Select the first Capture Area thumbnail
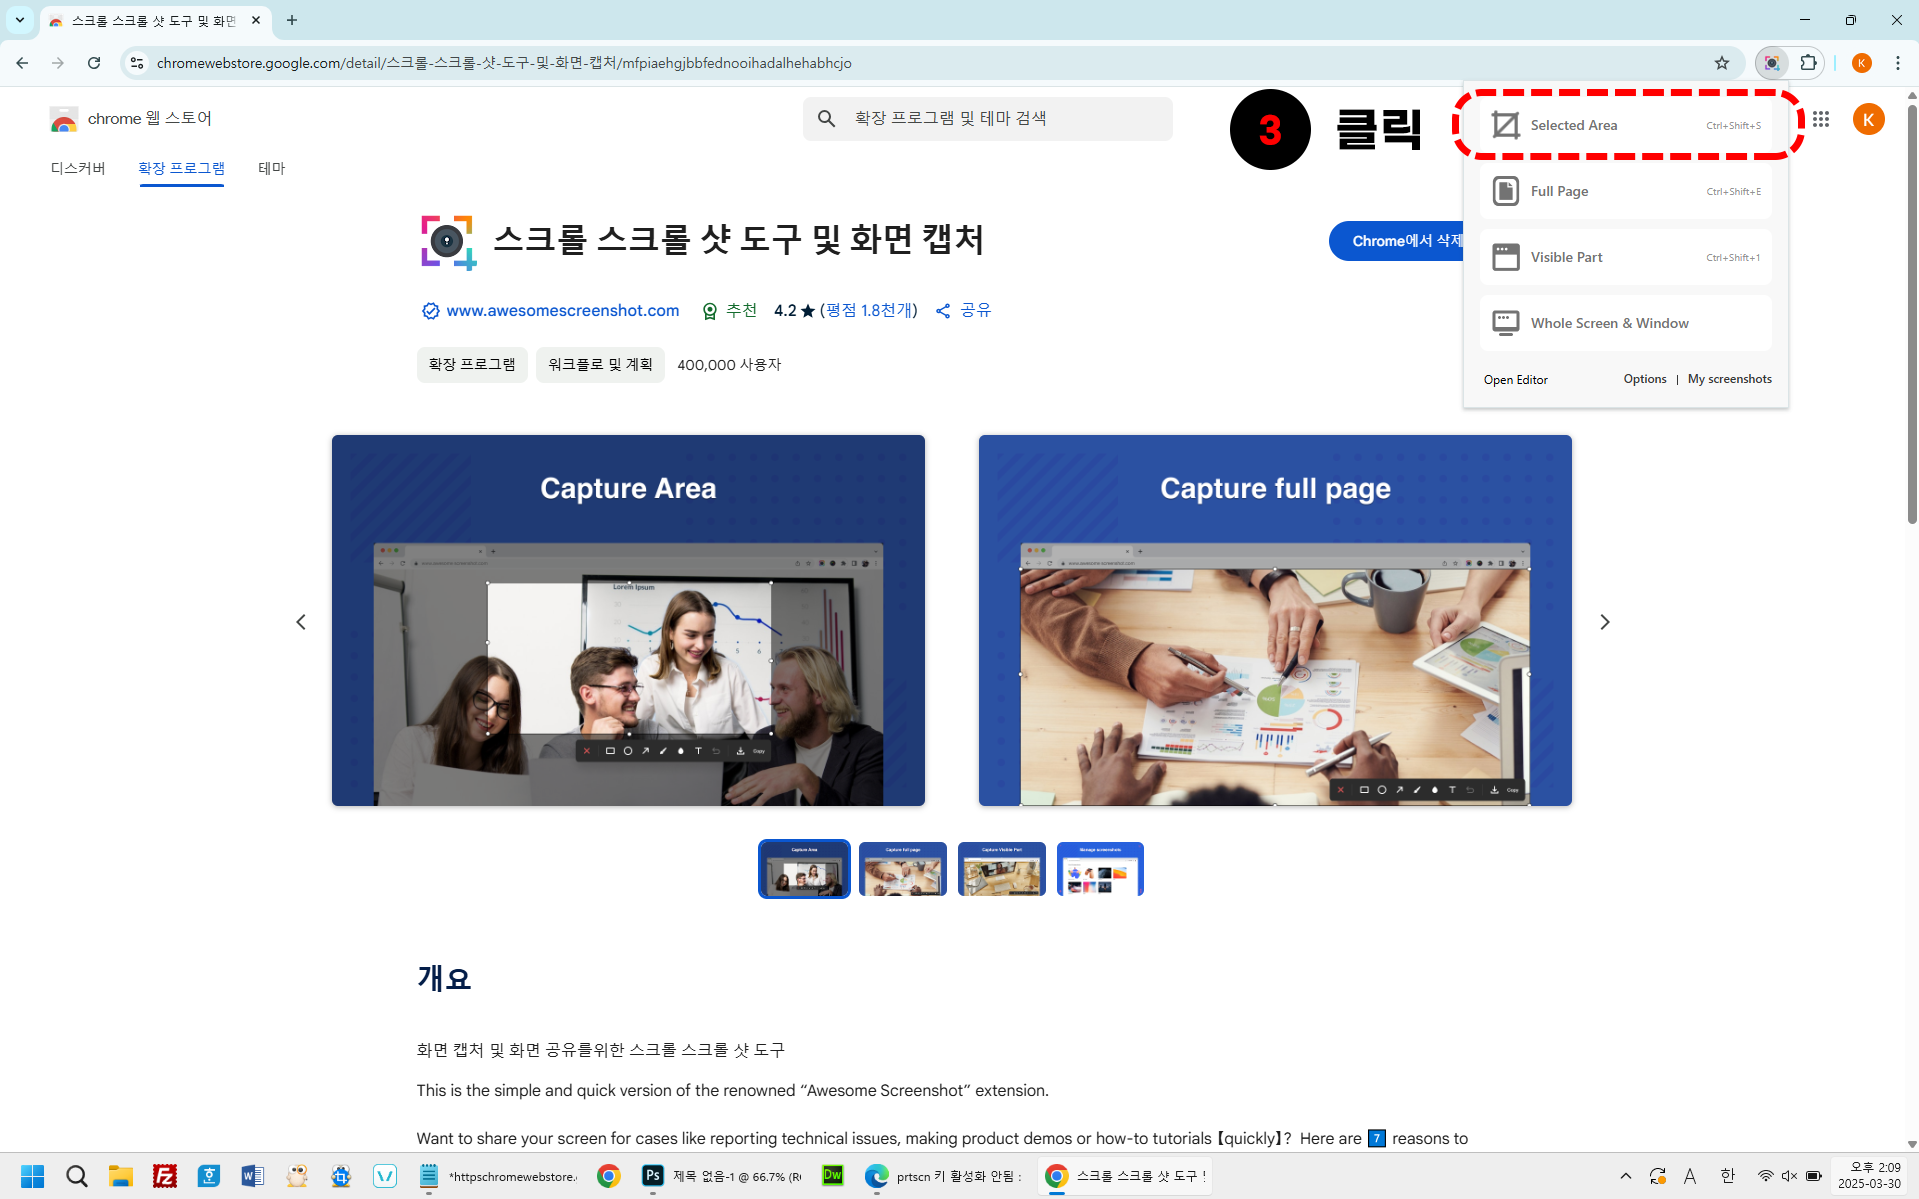The image size is (1919, 1199). [x=804, y=869]
